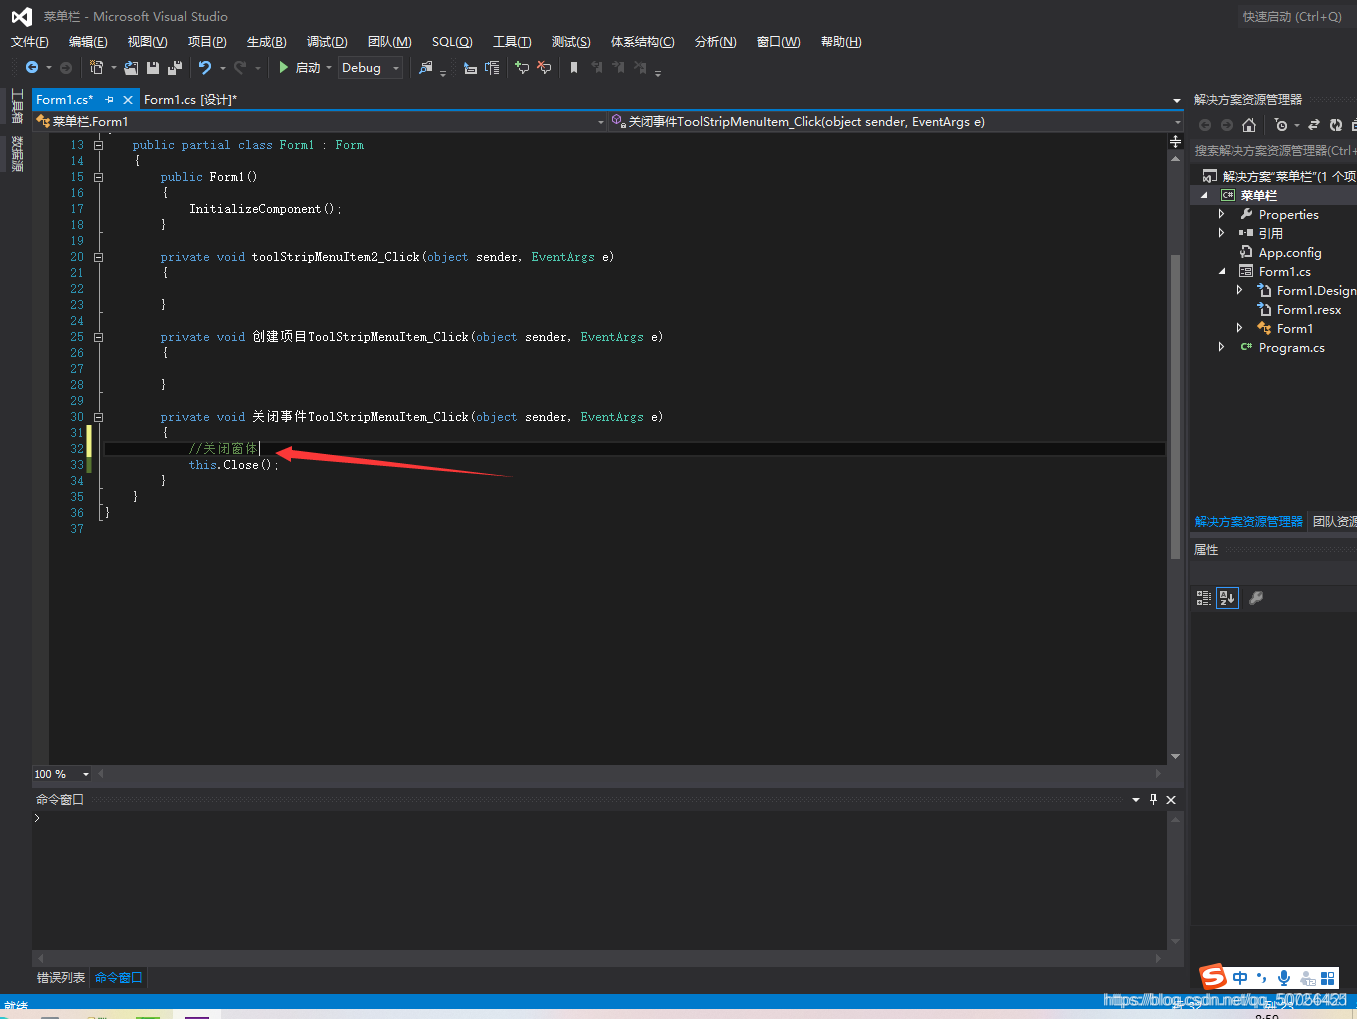Select the 解决方案"菜单栏" solution node
This screenshot has width=1357, height=1019.
(1280, 176)
